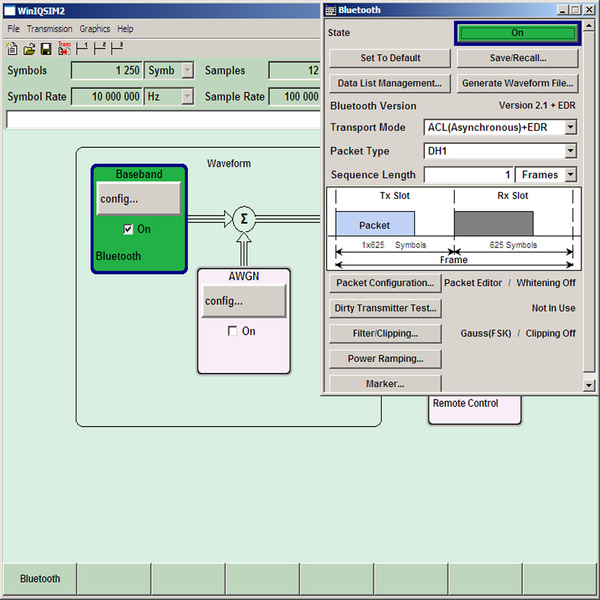
Task: Click the Save floppy disk toolbar icon
Action: [x=46, y=49]
